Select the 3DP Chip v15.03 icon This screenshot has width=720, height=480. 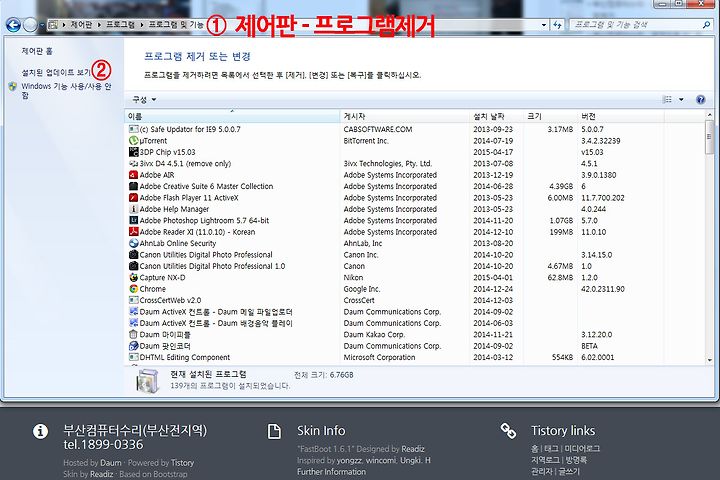click(x=134, y=152)
